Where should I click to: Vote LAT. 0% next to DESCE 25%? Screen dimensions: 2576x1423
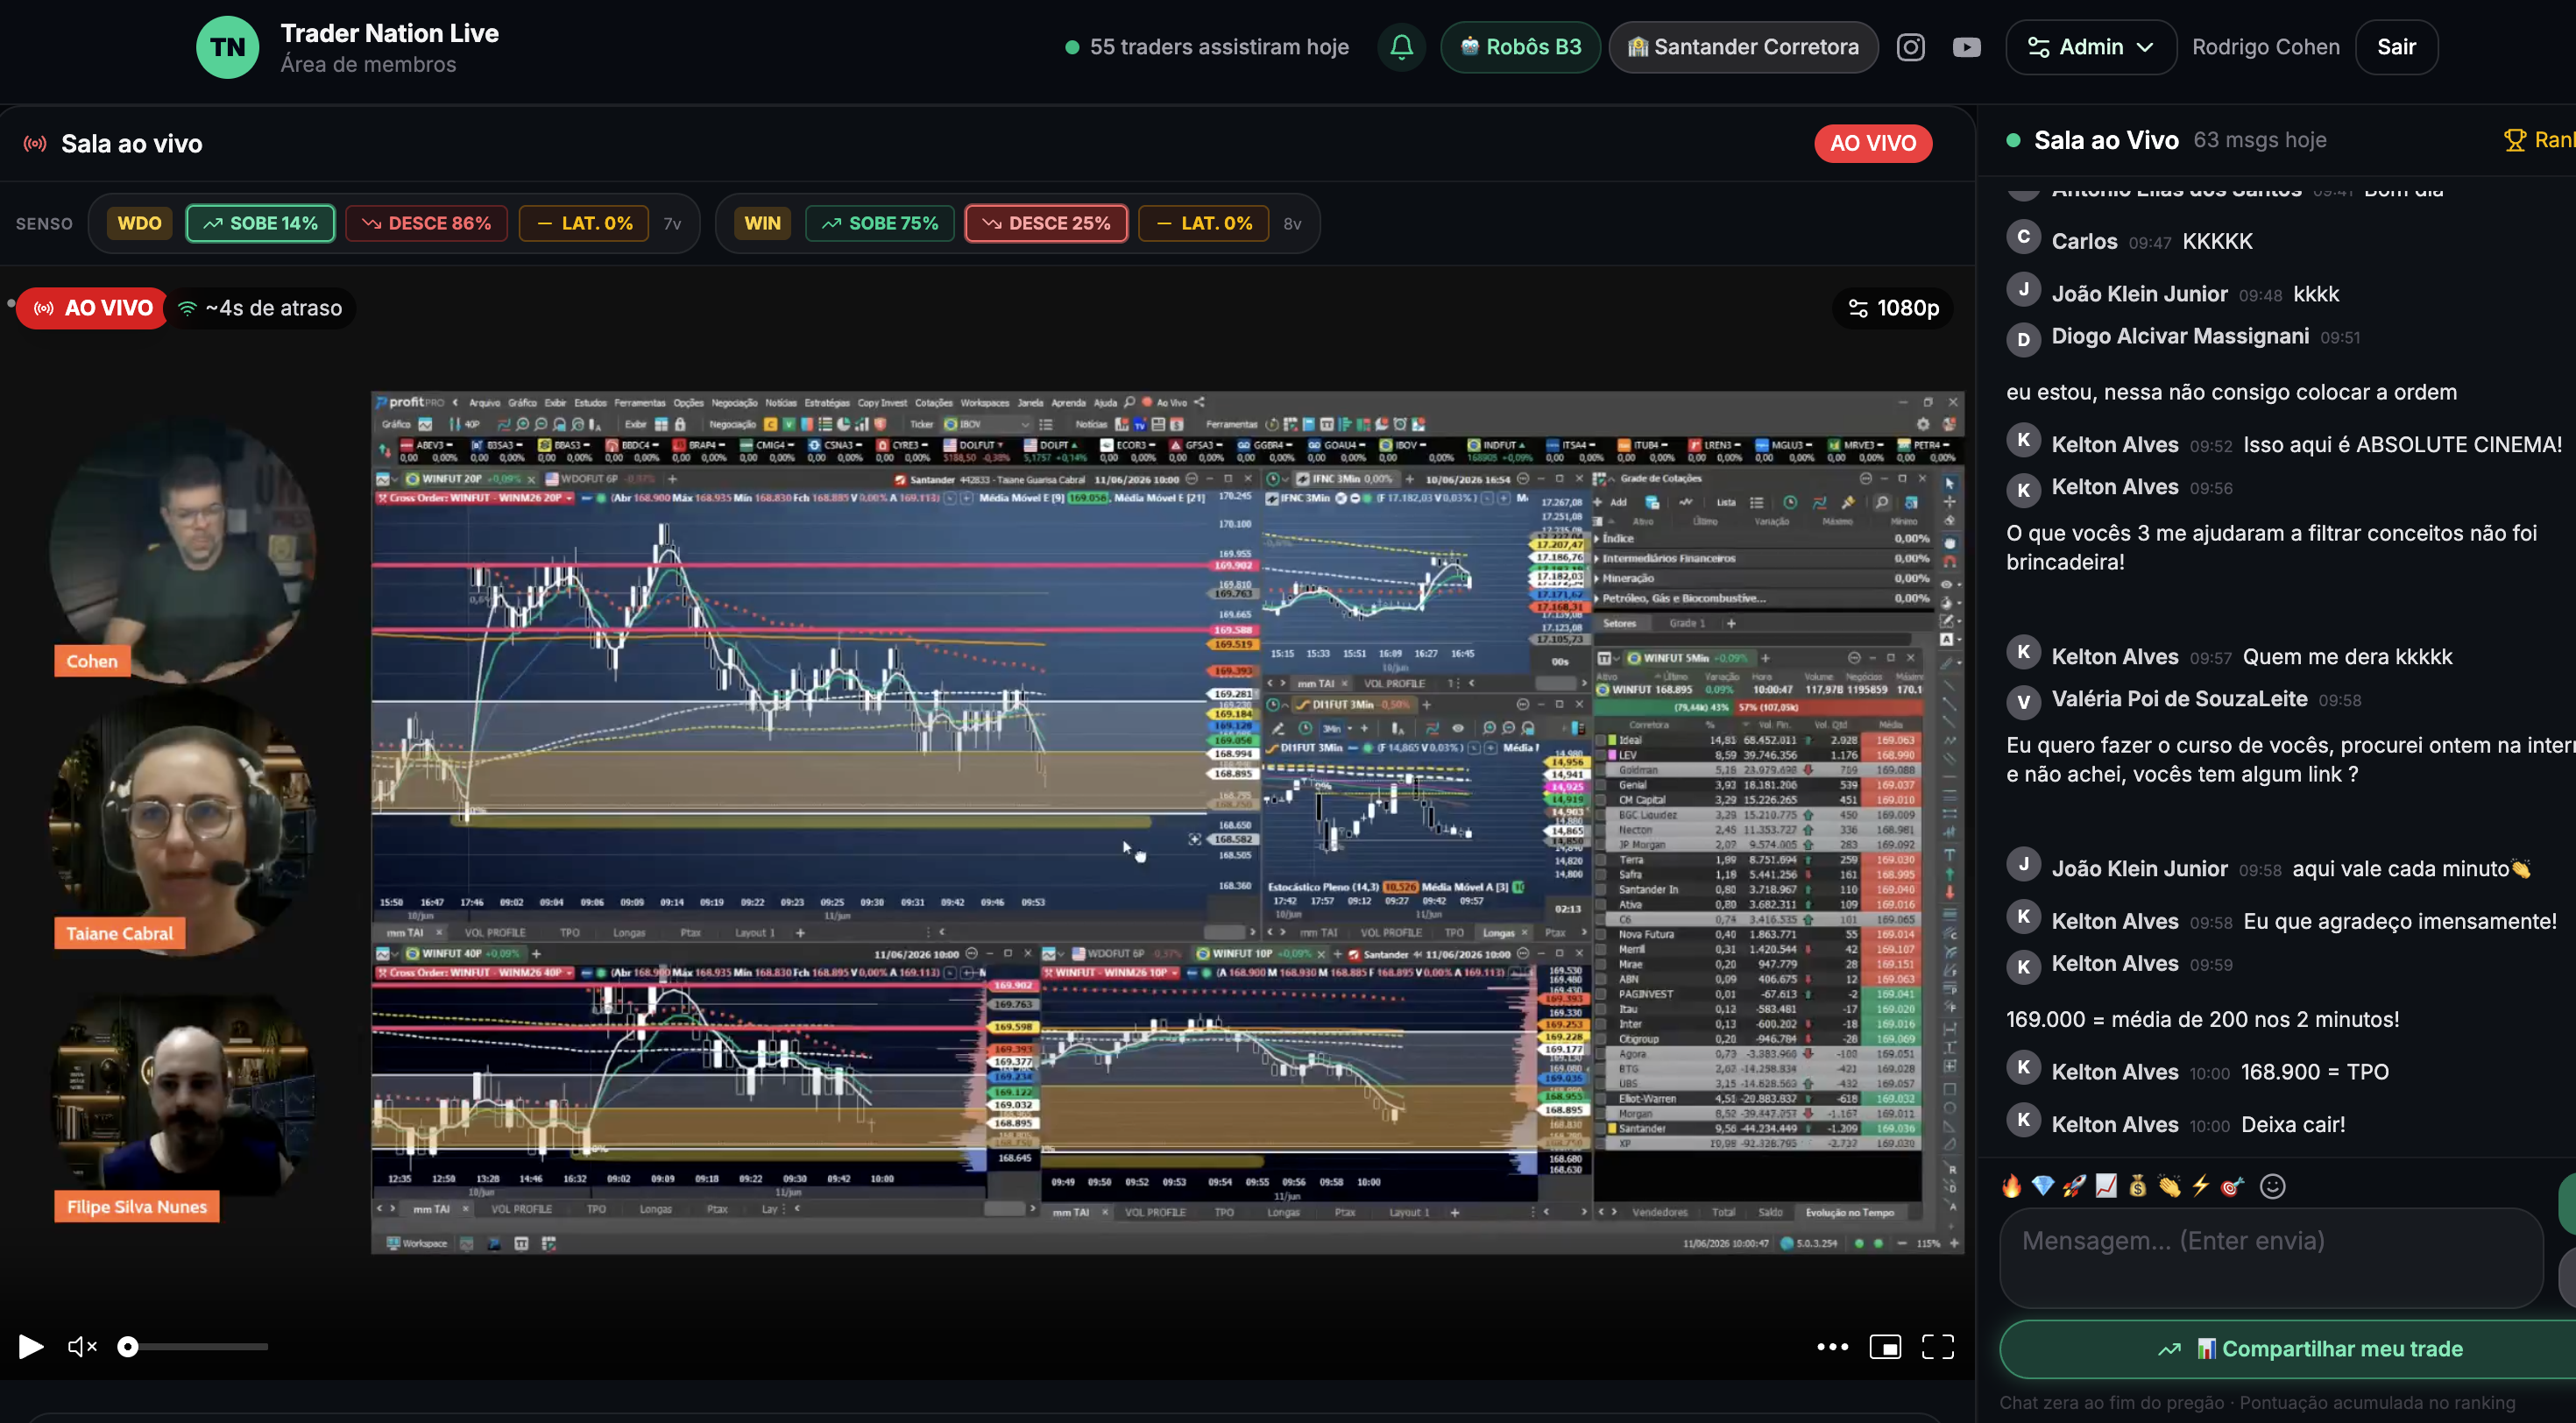click(1204, 223)
